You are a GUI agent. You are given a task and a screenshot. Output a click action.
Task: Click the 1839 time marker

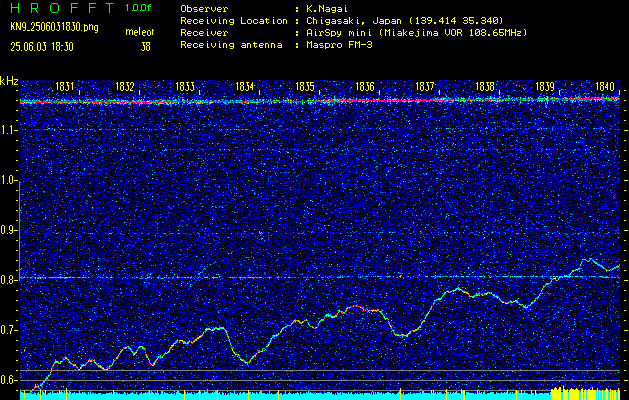click(545, 86)
